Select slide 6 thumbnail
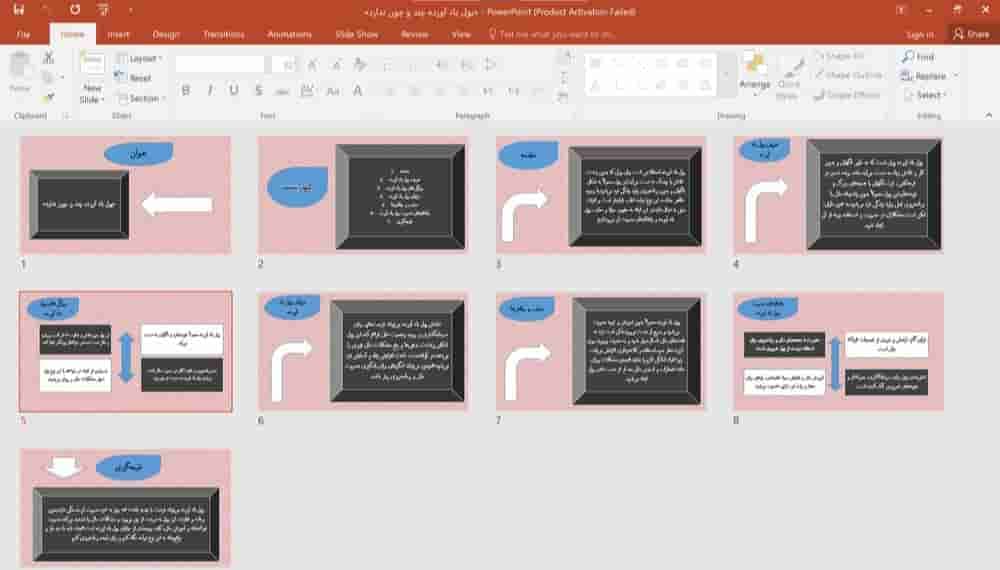The width and height of the screenshot is (1000, 570). click(362, 351)
